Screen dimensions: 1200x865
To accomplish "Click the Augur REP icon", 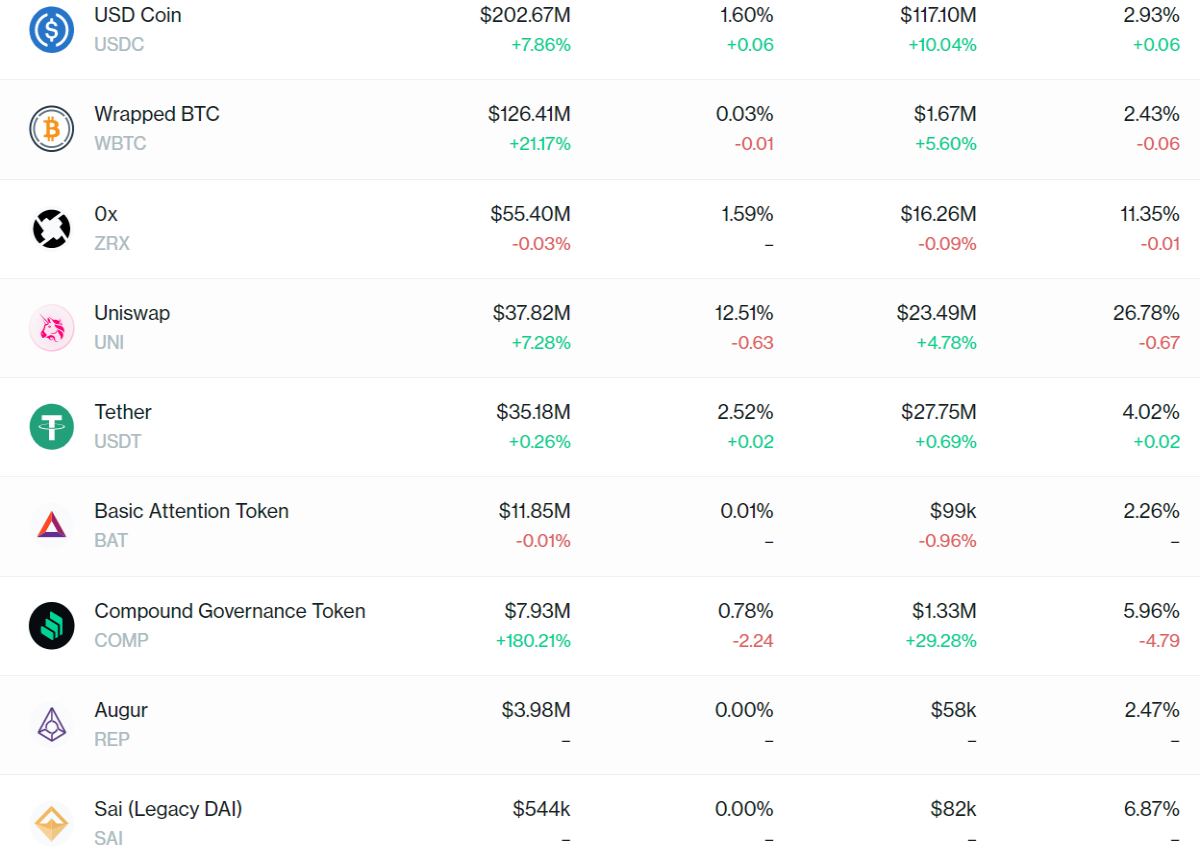I will pos(51,725).
